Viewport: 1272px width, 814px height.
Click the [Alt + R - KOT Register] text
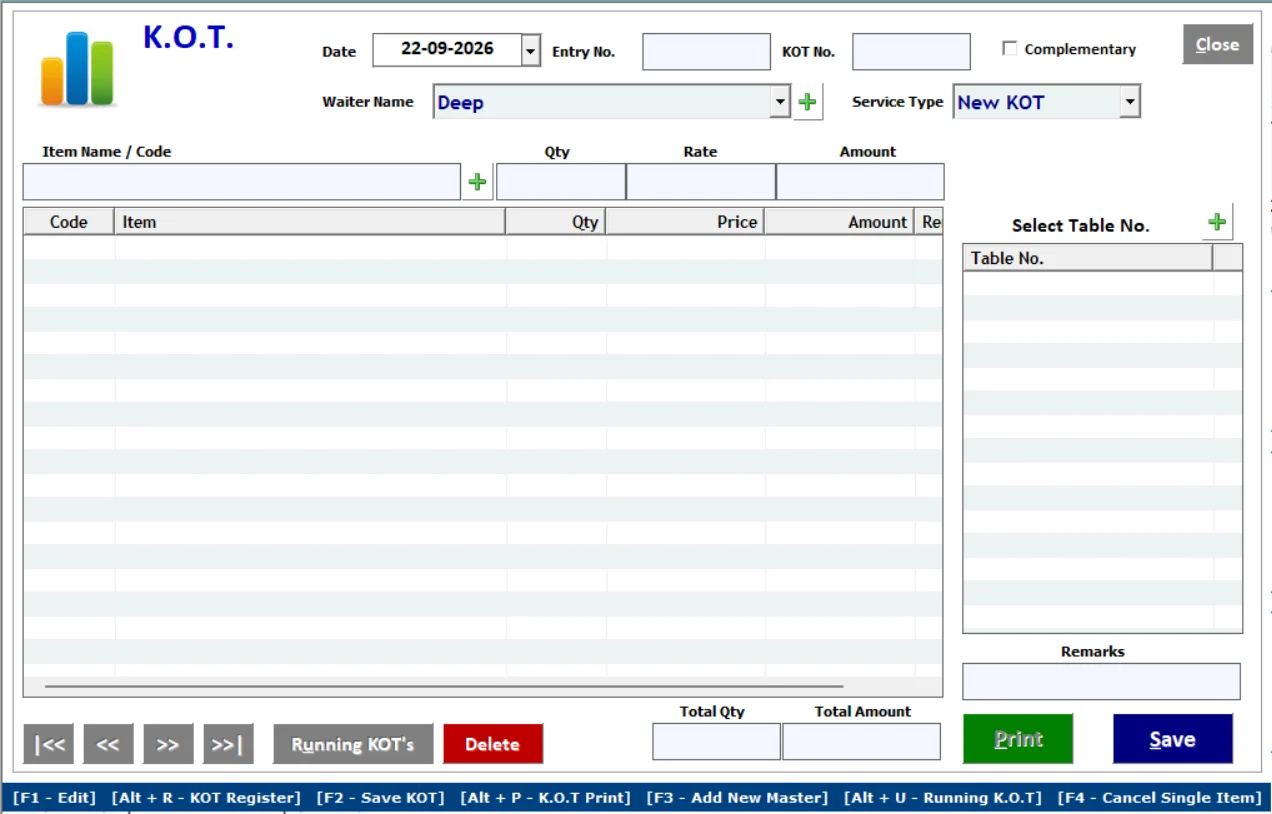point(206,798)
